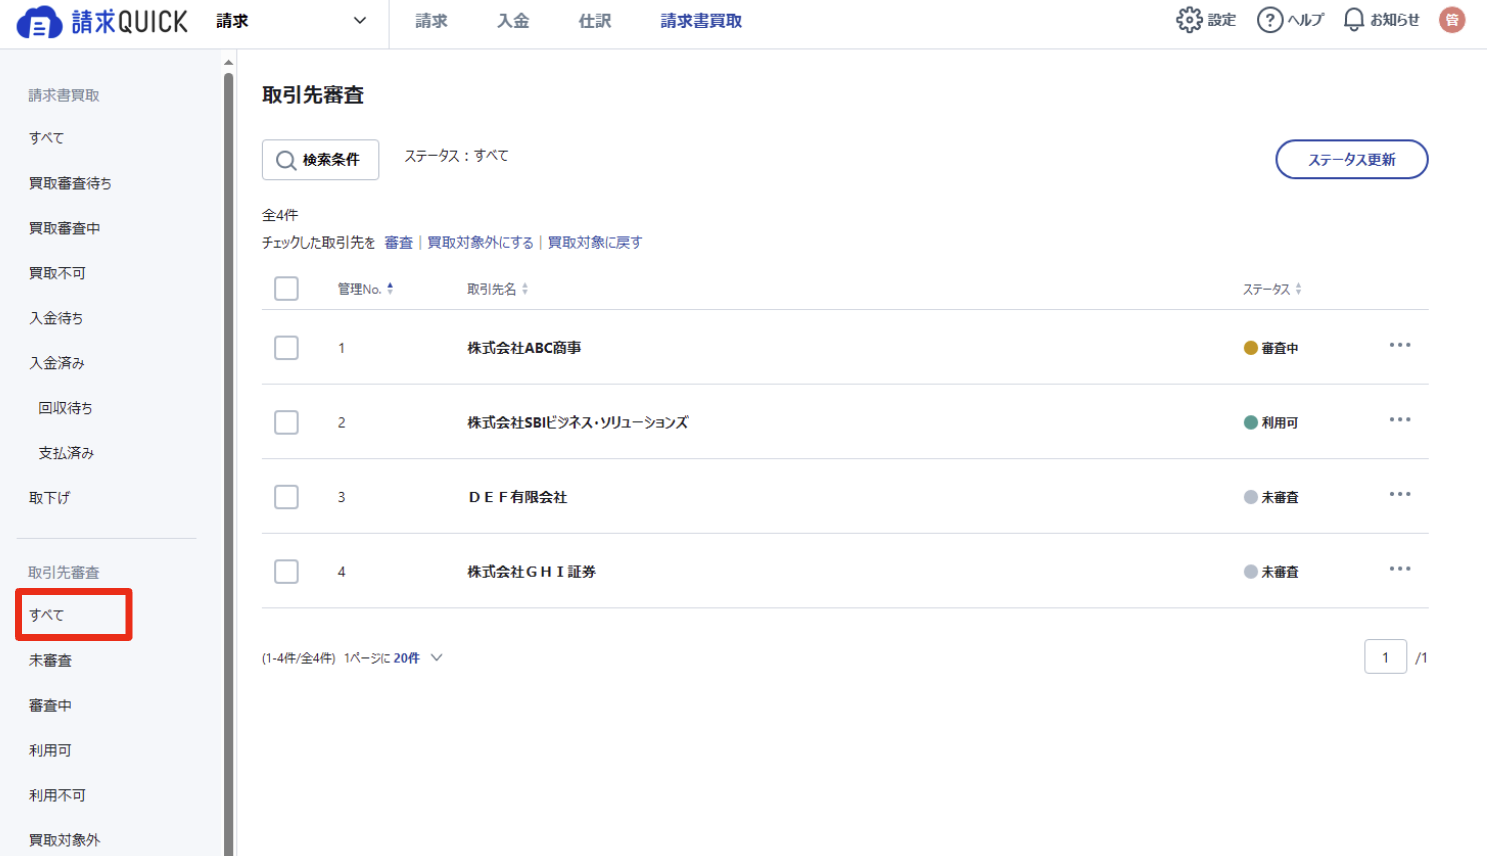Image resolution: width=1487 pixels, height=856 pixels.
Task: Check the select-all header checkbox
Action: [286, 289]
